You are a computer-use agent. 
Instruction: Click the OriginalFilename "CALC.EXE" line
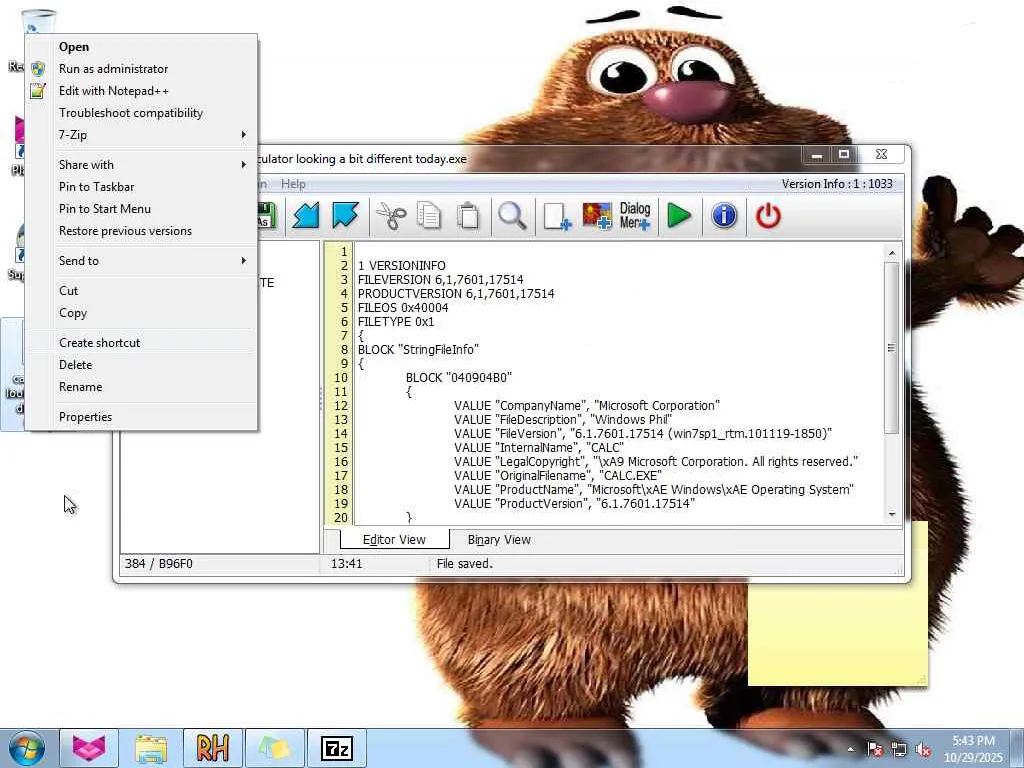[558, 476]
